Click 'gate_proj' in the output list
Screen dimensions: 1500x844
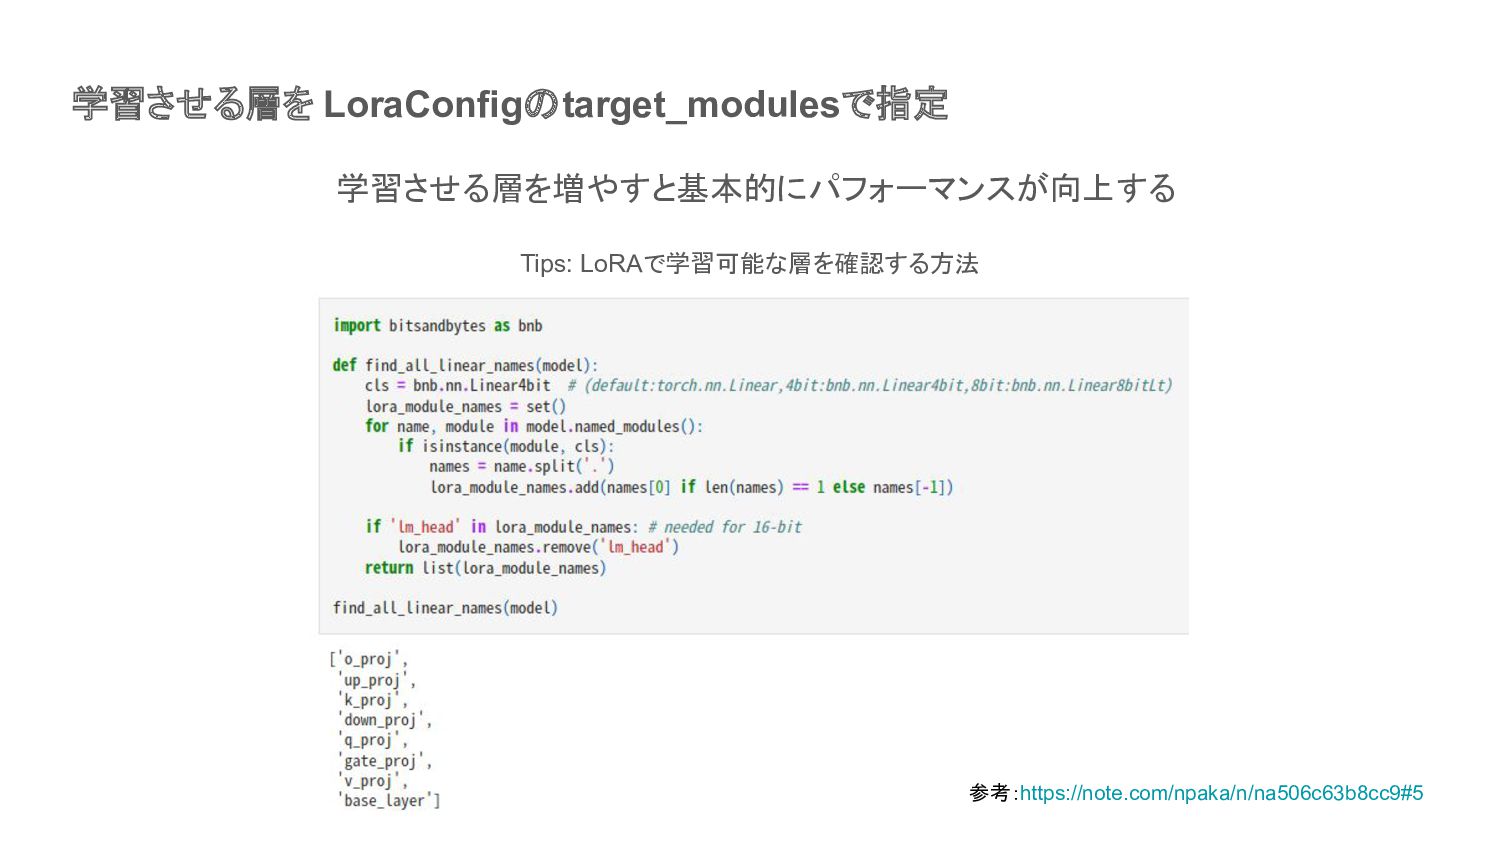[380, 761]
